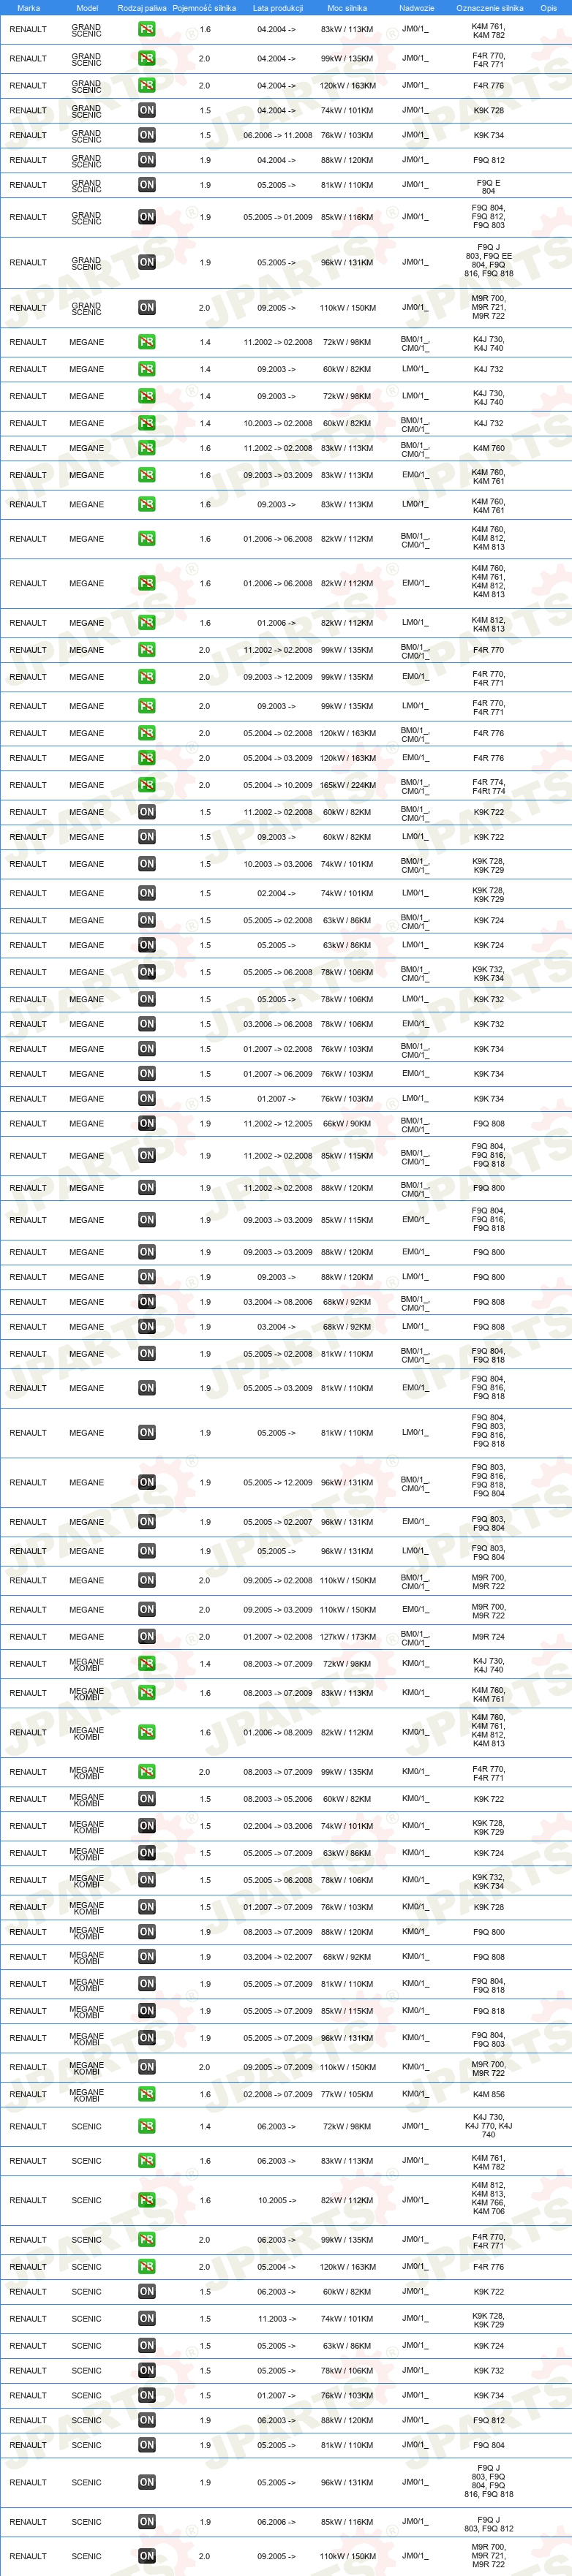Select the '127kW / 173KM' power cell

tap(347, 1637)
